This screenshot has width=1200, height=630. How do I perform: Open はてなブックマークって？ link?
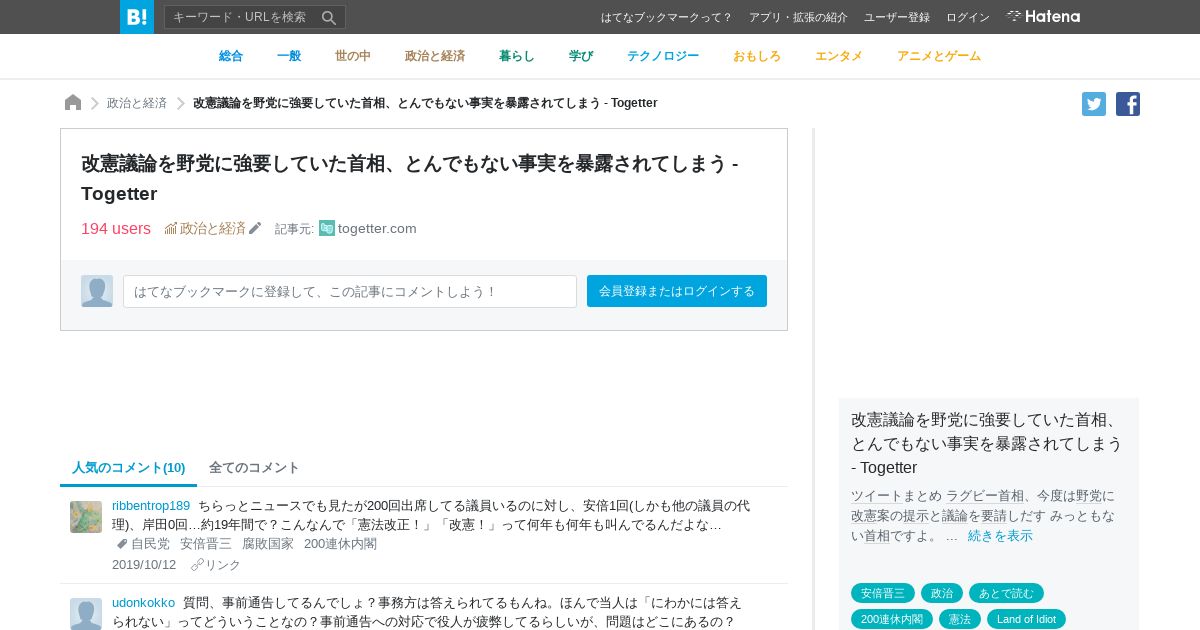click(x=667, y=17)
